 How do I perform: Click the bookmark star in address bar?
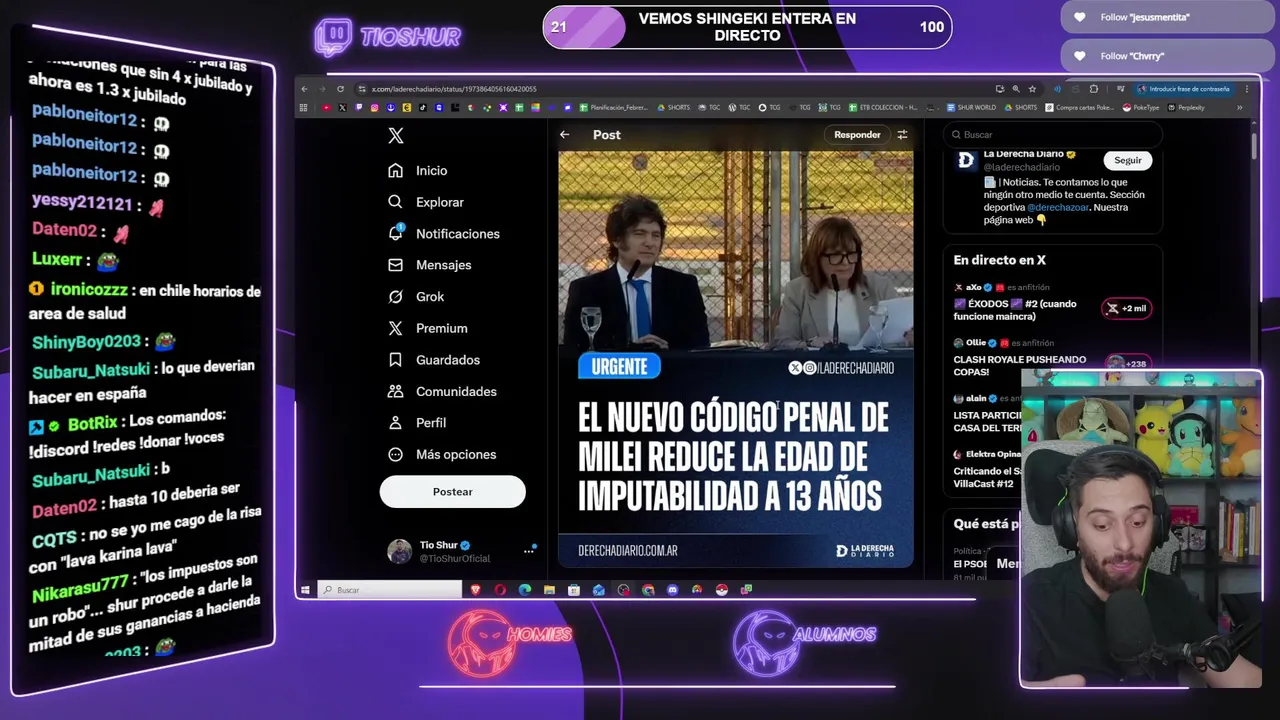point(1033,89)
